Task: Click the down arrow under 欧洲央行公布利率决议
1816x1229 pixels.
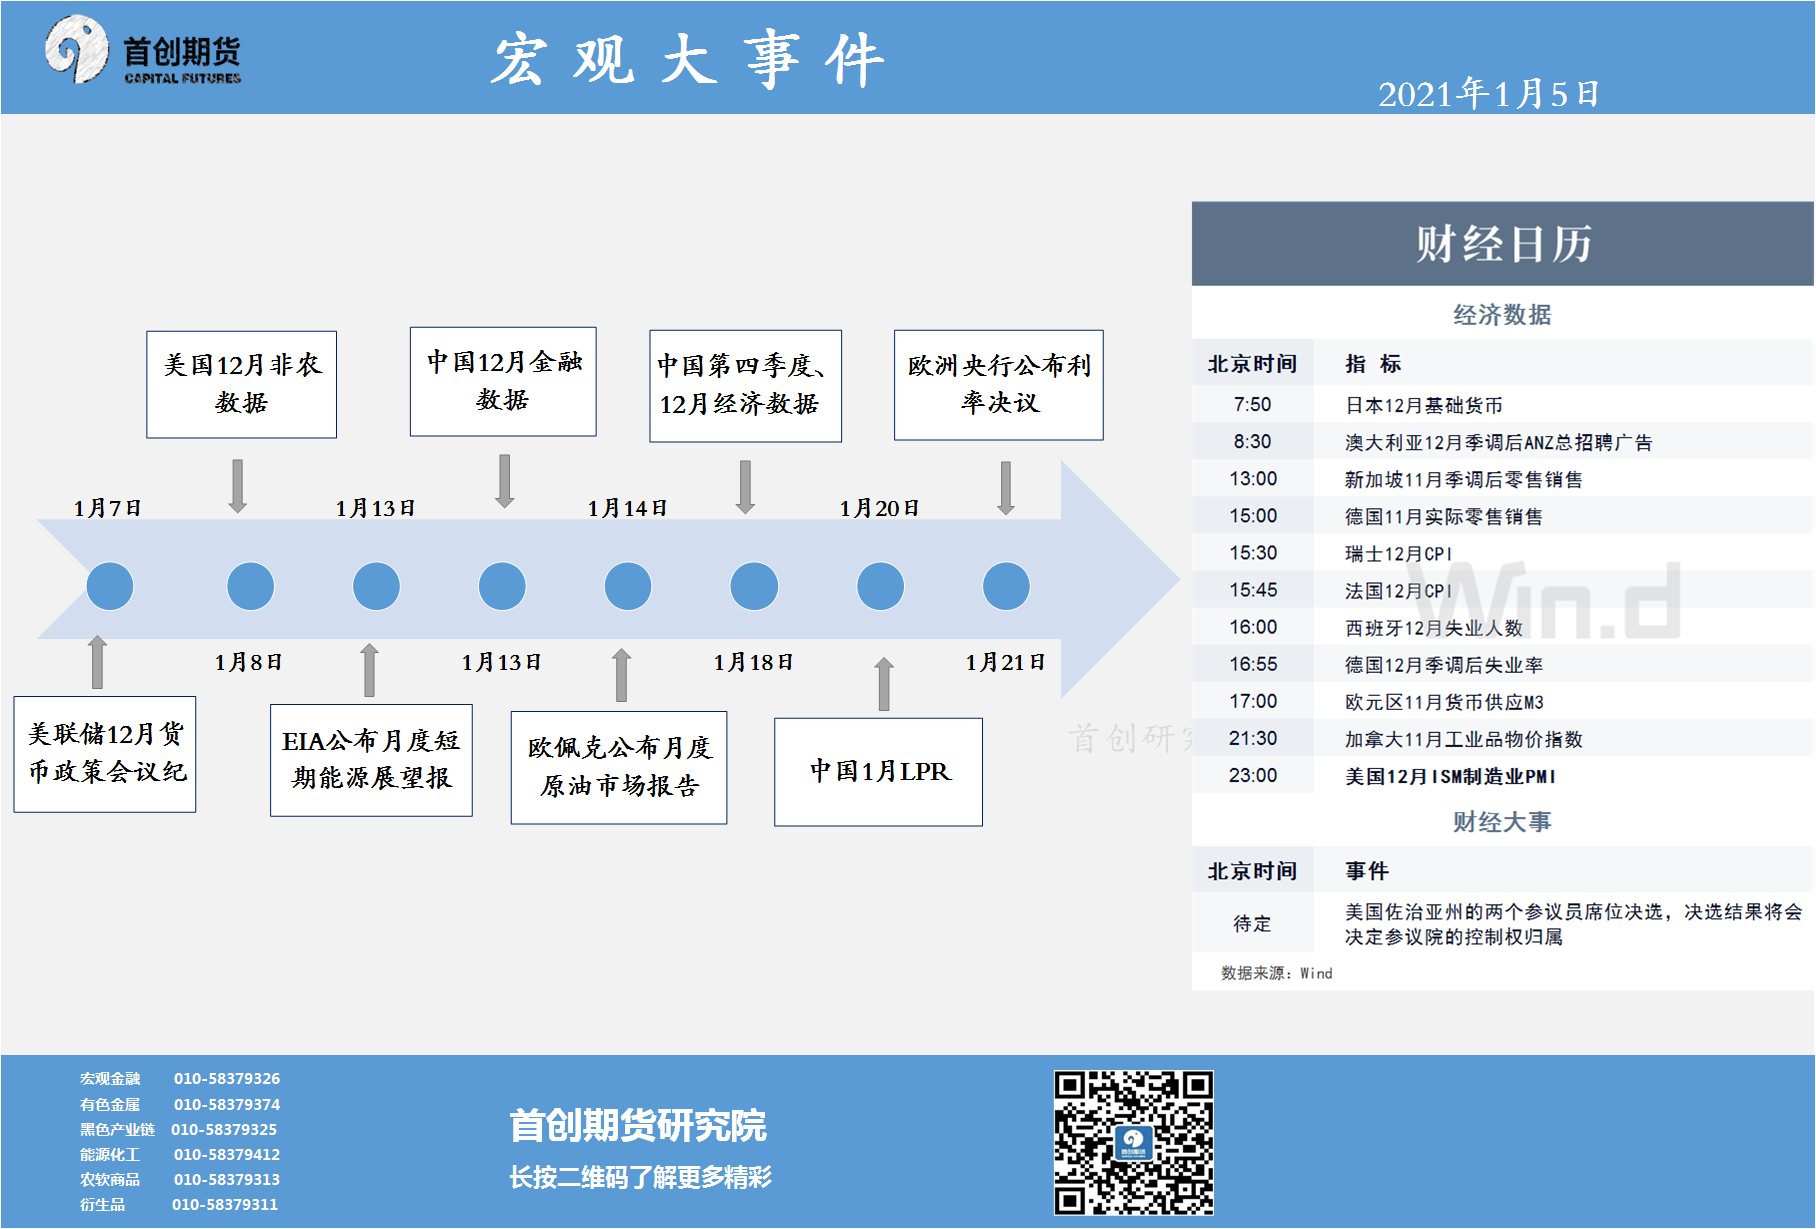Action: point(1005,488)
